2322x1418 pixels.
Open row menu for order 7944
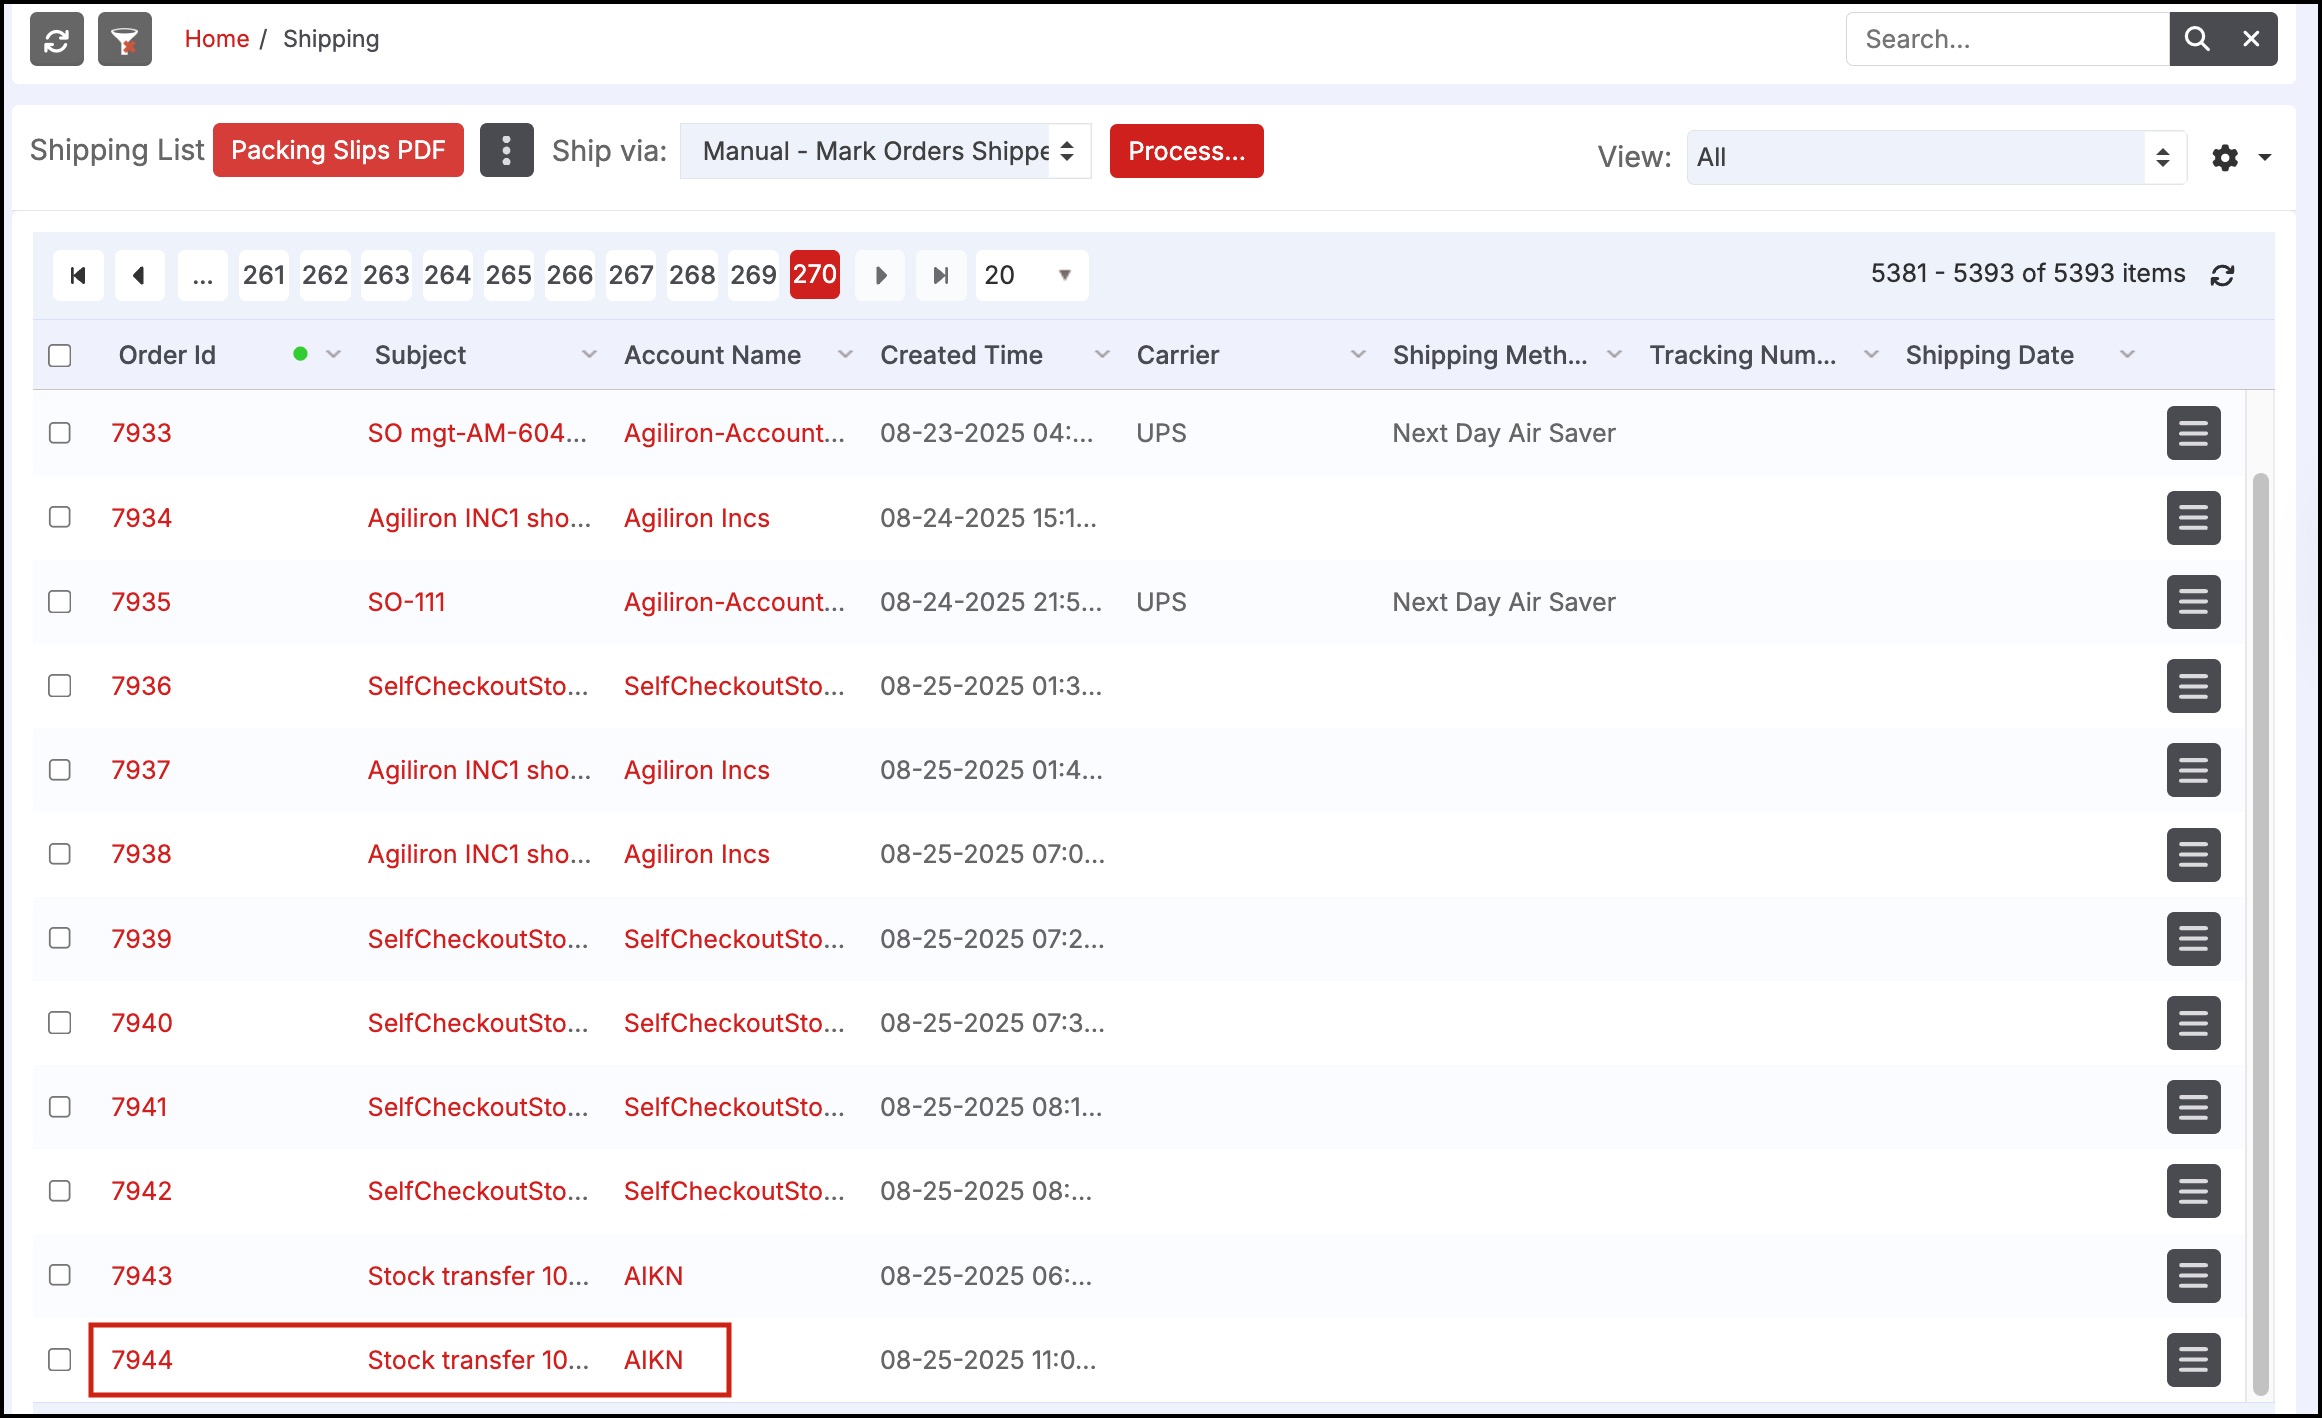pos(2193,1360)
